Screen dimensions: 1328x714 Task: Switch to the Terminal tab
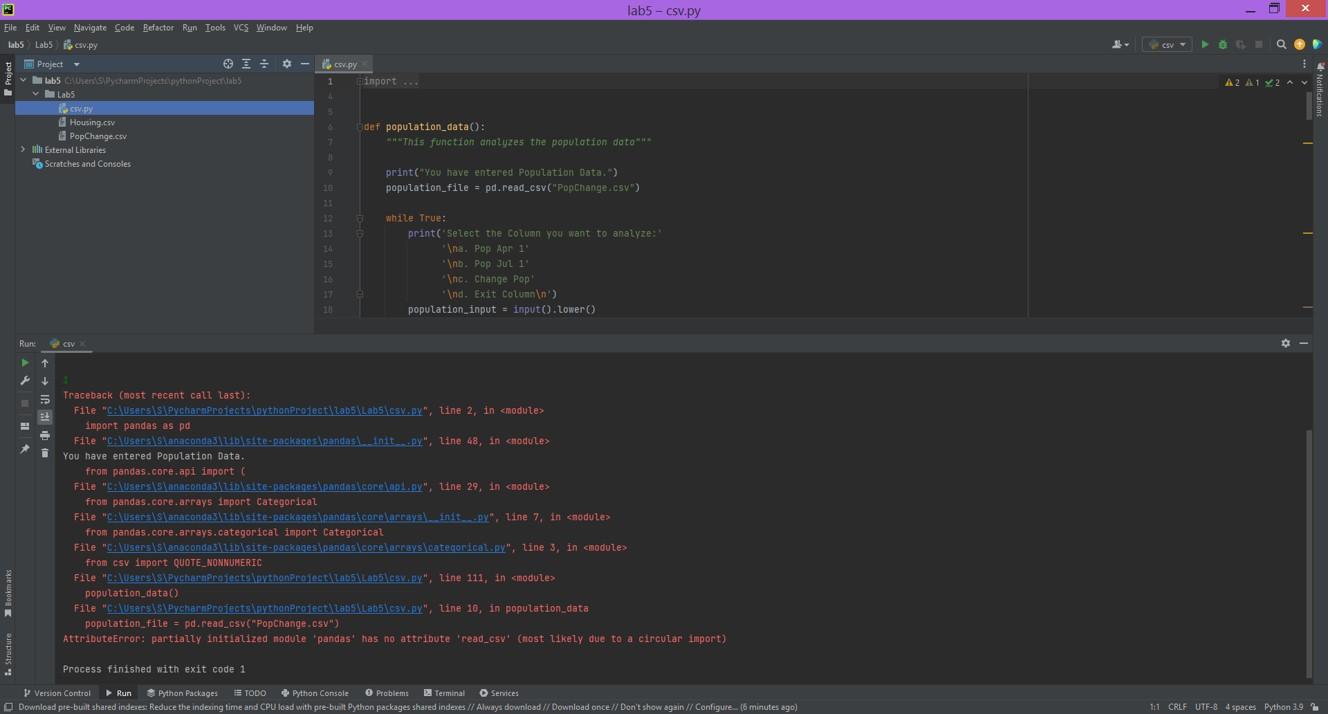pos(444,693)
